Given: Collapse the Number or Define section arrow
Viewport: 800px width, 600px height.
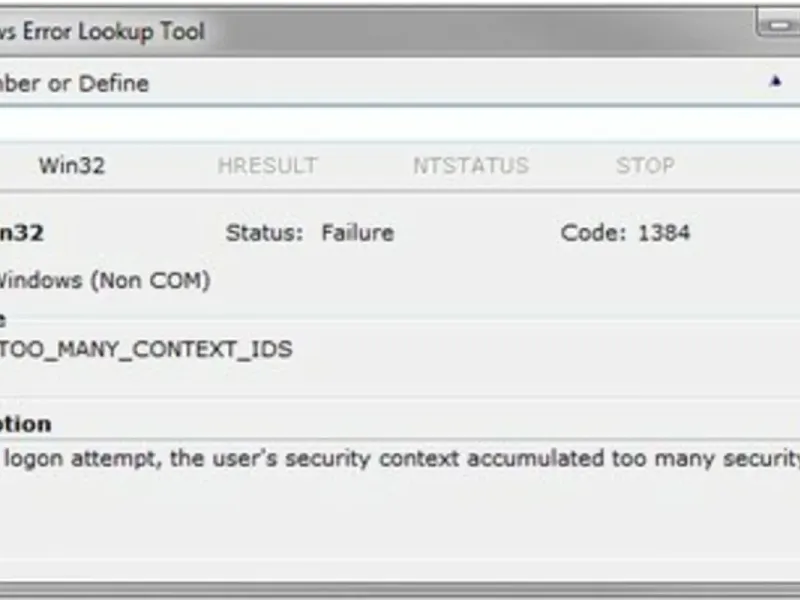Looking at the screenshot, I should click(x=775, y=82).
